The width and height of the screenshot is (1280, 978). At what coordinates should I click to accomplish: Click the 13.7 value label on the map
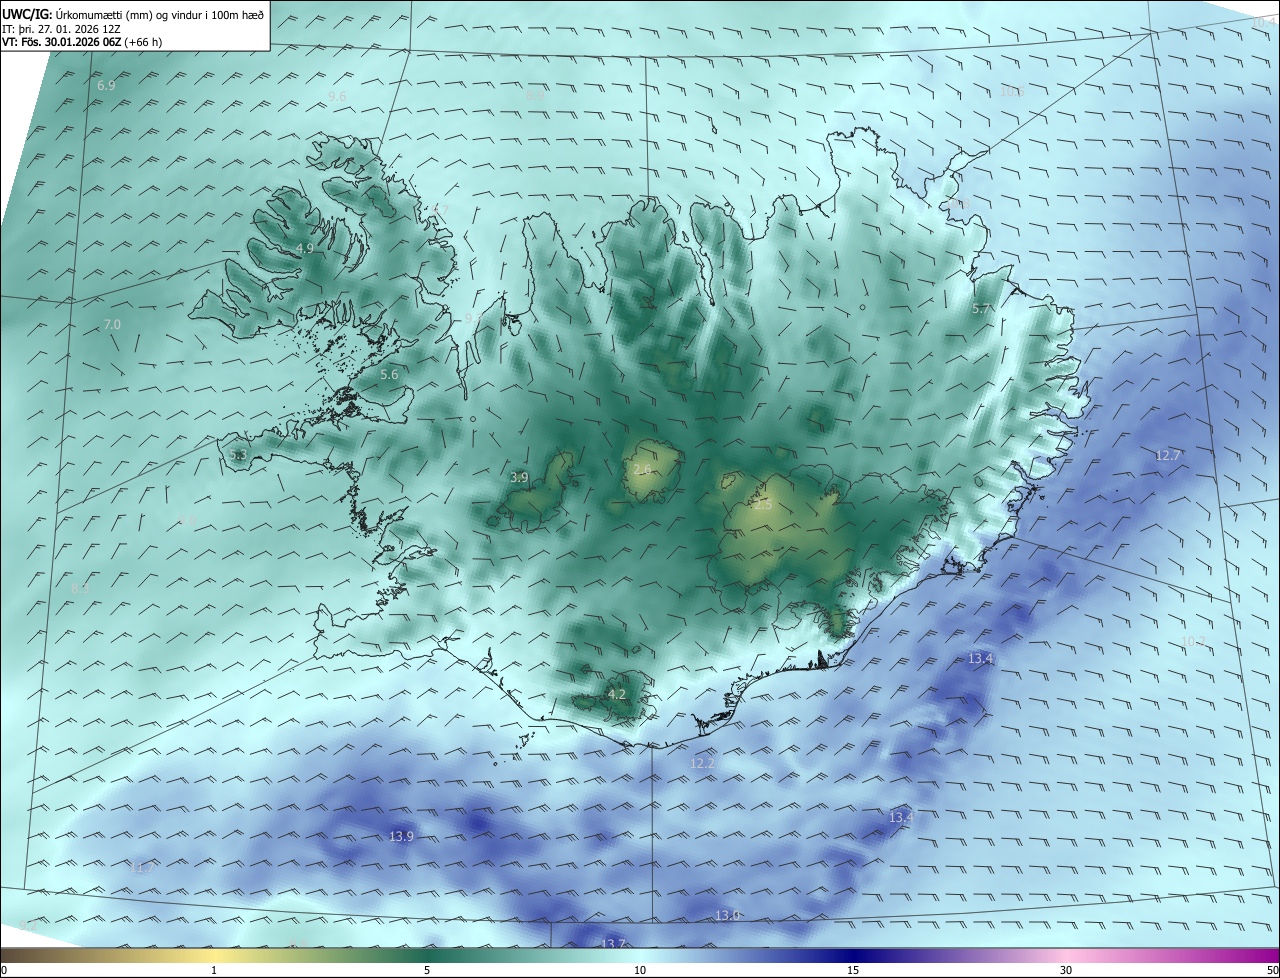click(x=613, y=944)
